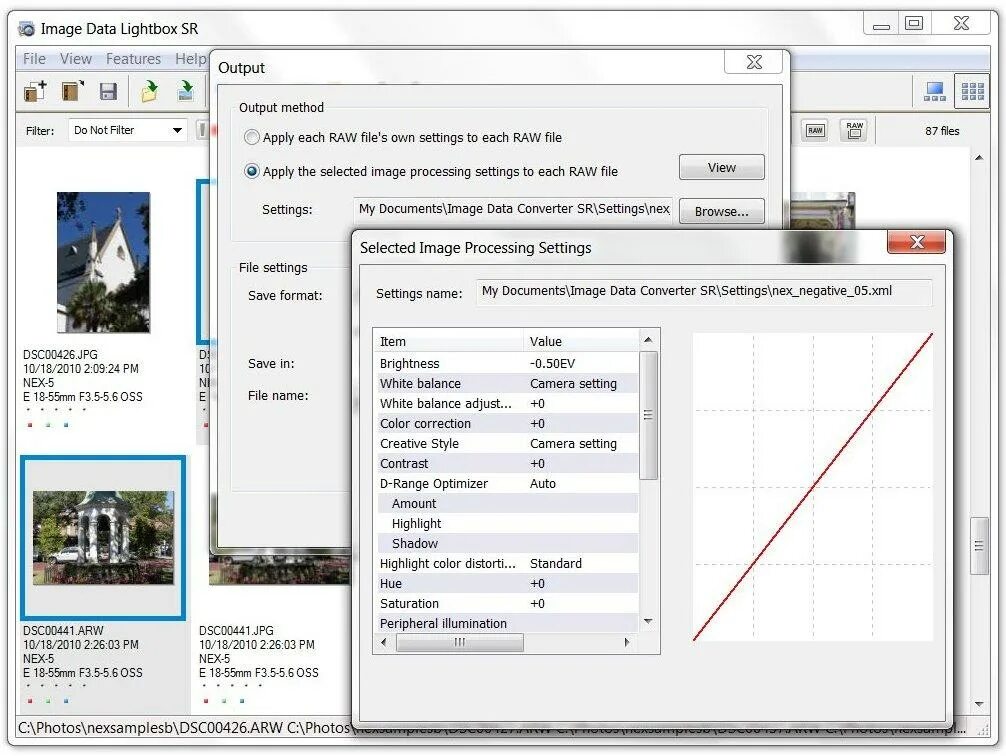Maximize the Image Data Lightbox SR window
Screen dimensions: 1006x756
[914, 24]
